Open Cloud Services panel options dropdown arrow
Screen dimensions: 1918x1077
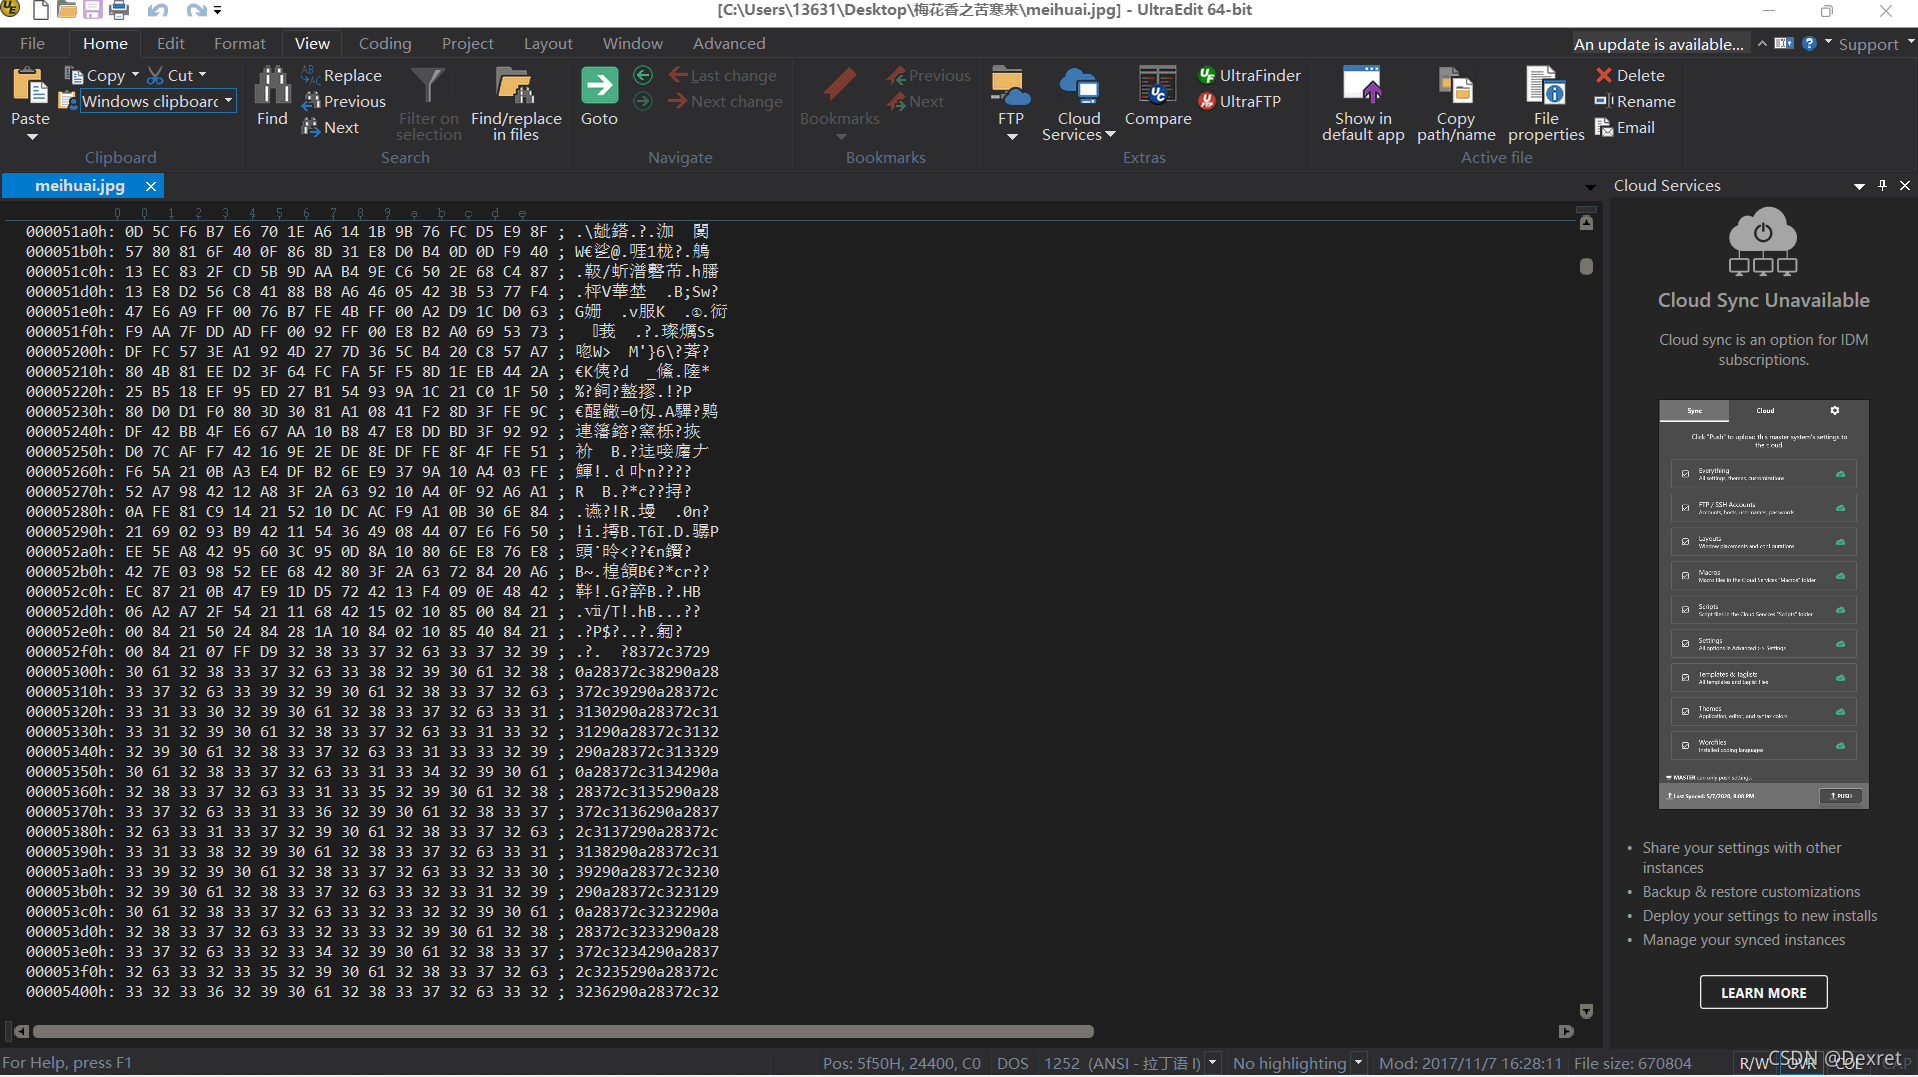[1859, 186]
